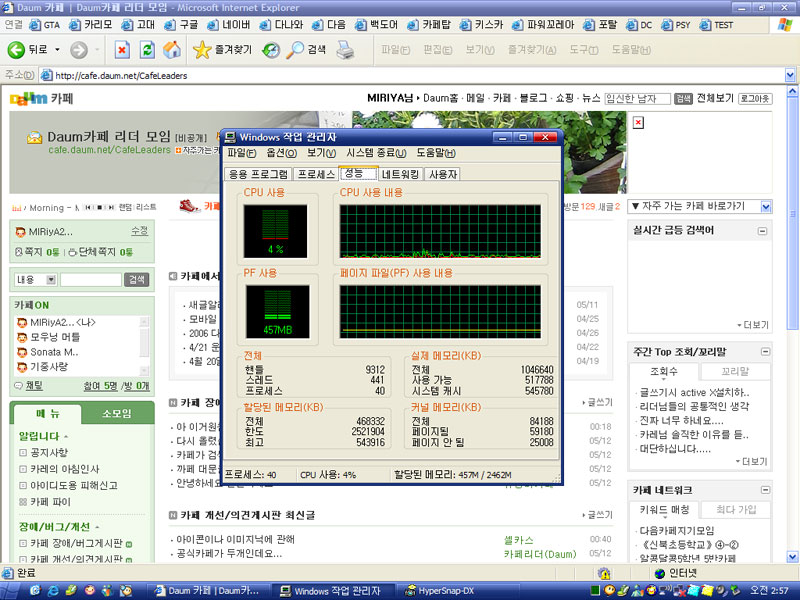Refresh the page using the green arrows icon

click(147, 49)
